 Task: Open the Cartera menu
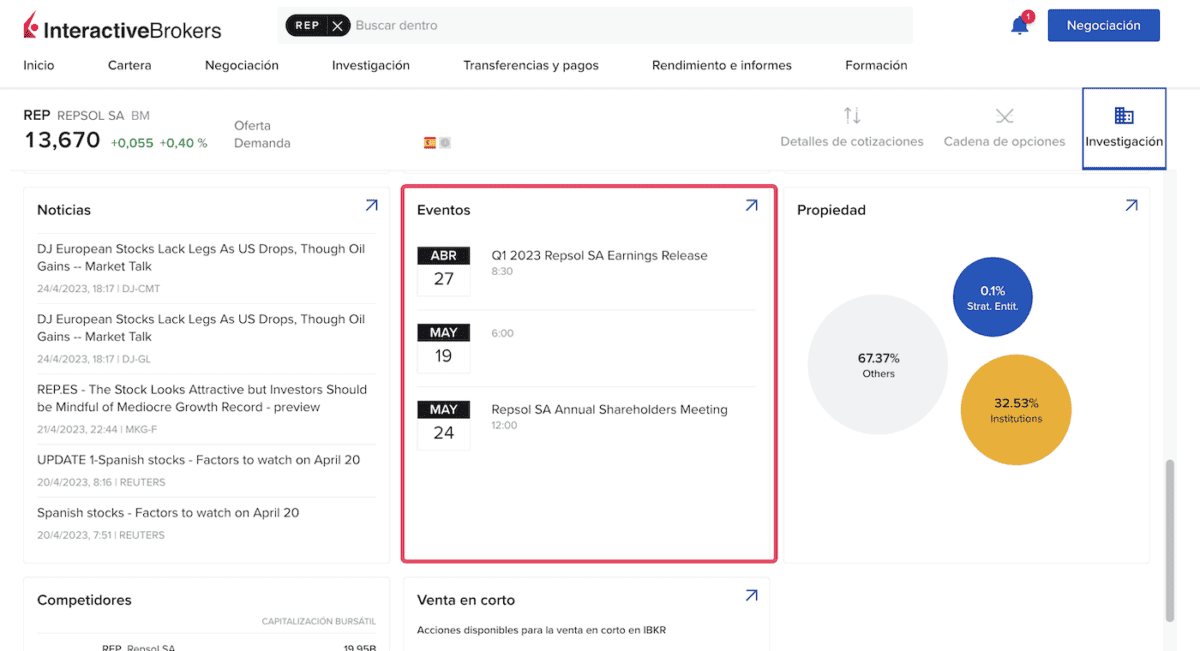(x=130, y=65)
